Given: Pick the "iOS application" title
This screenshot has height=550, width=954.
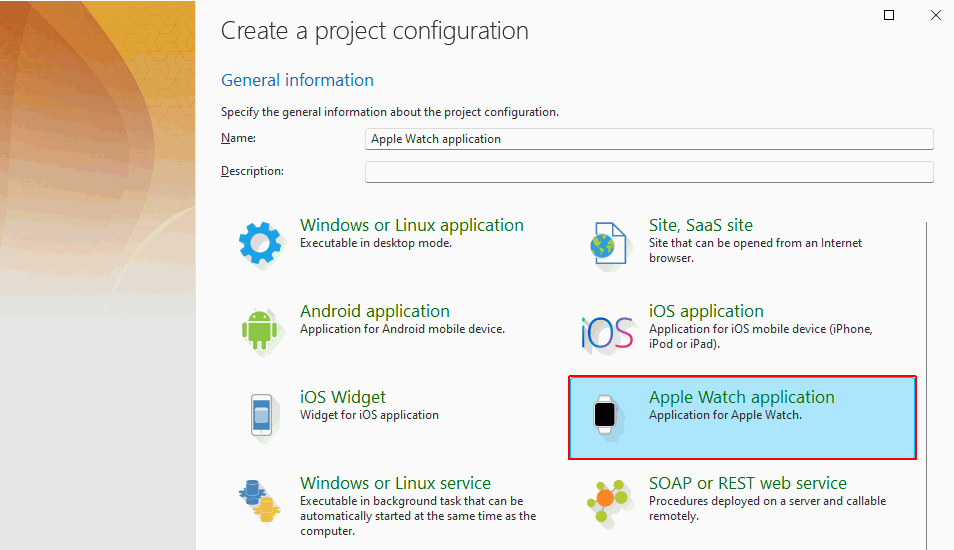Looking at the screenshot, I should pos(706,311).
